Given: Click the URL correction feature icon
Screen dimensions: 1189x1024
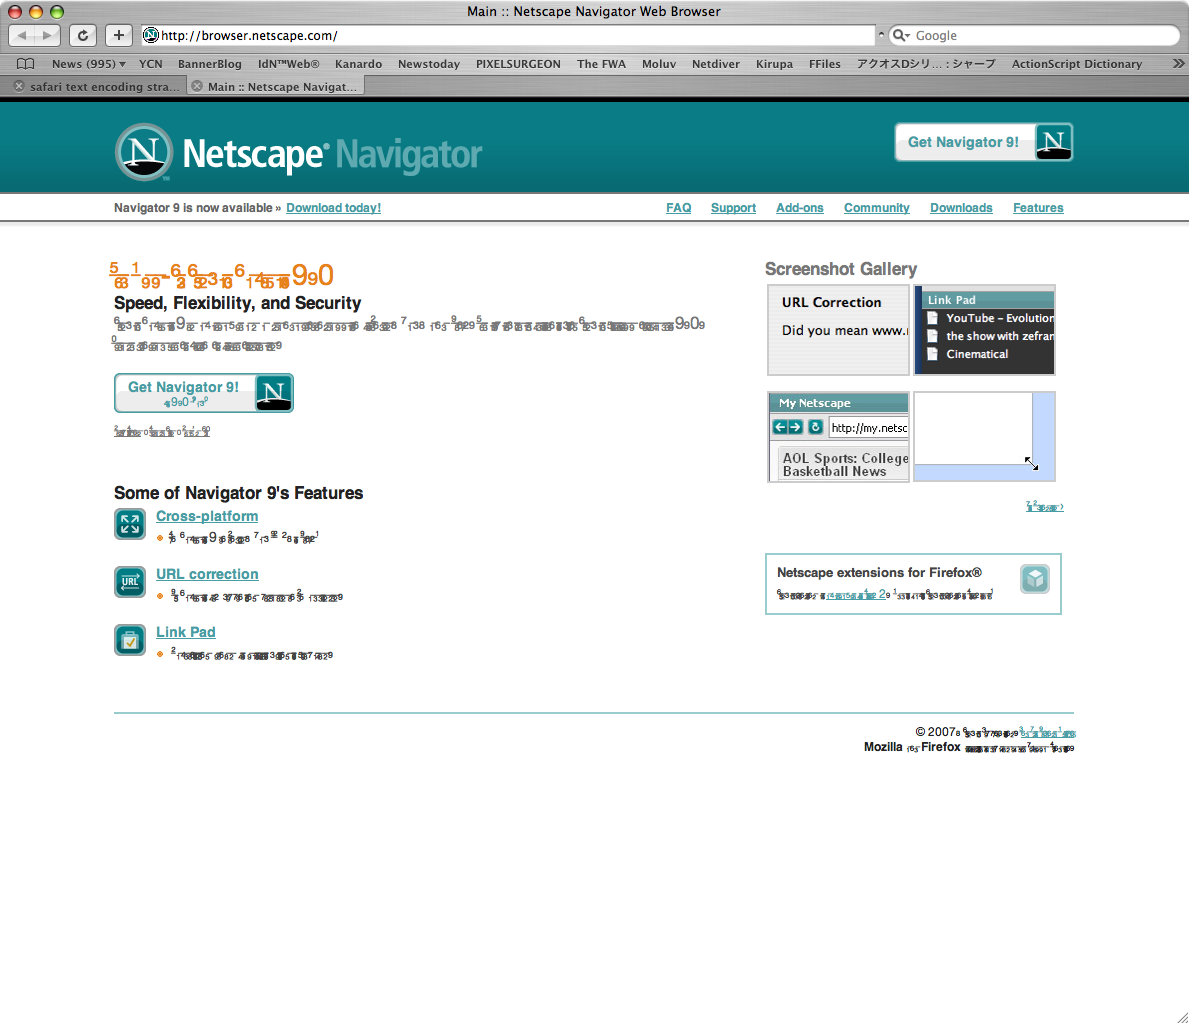Looking at the screenshot, I should [130, 582].
